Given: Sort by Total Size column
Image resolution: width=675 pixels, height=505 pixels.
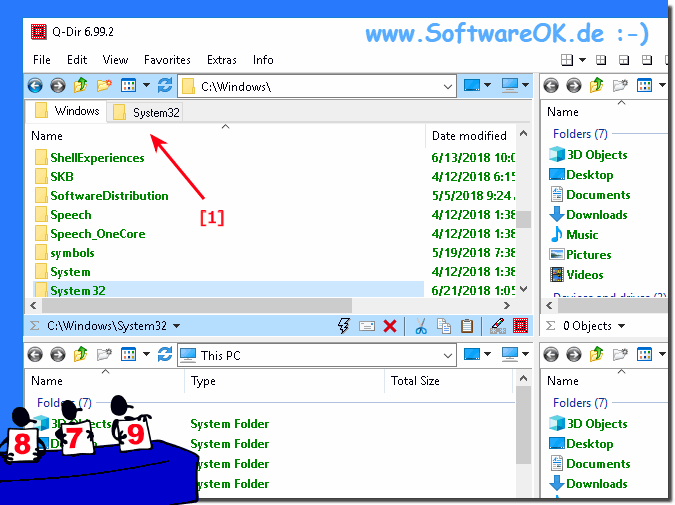Looking at the screenshot, I should (415, 381).
